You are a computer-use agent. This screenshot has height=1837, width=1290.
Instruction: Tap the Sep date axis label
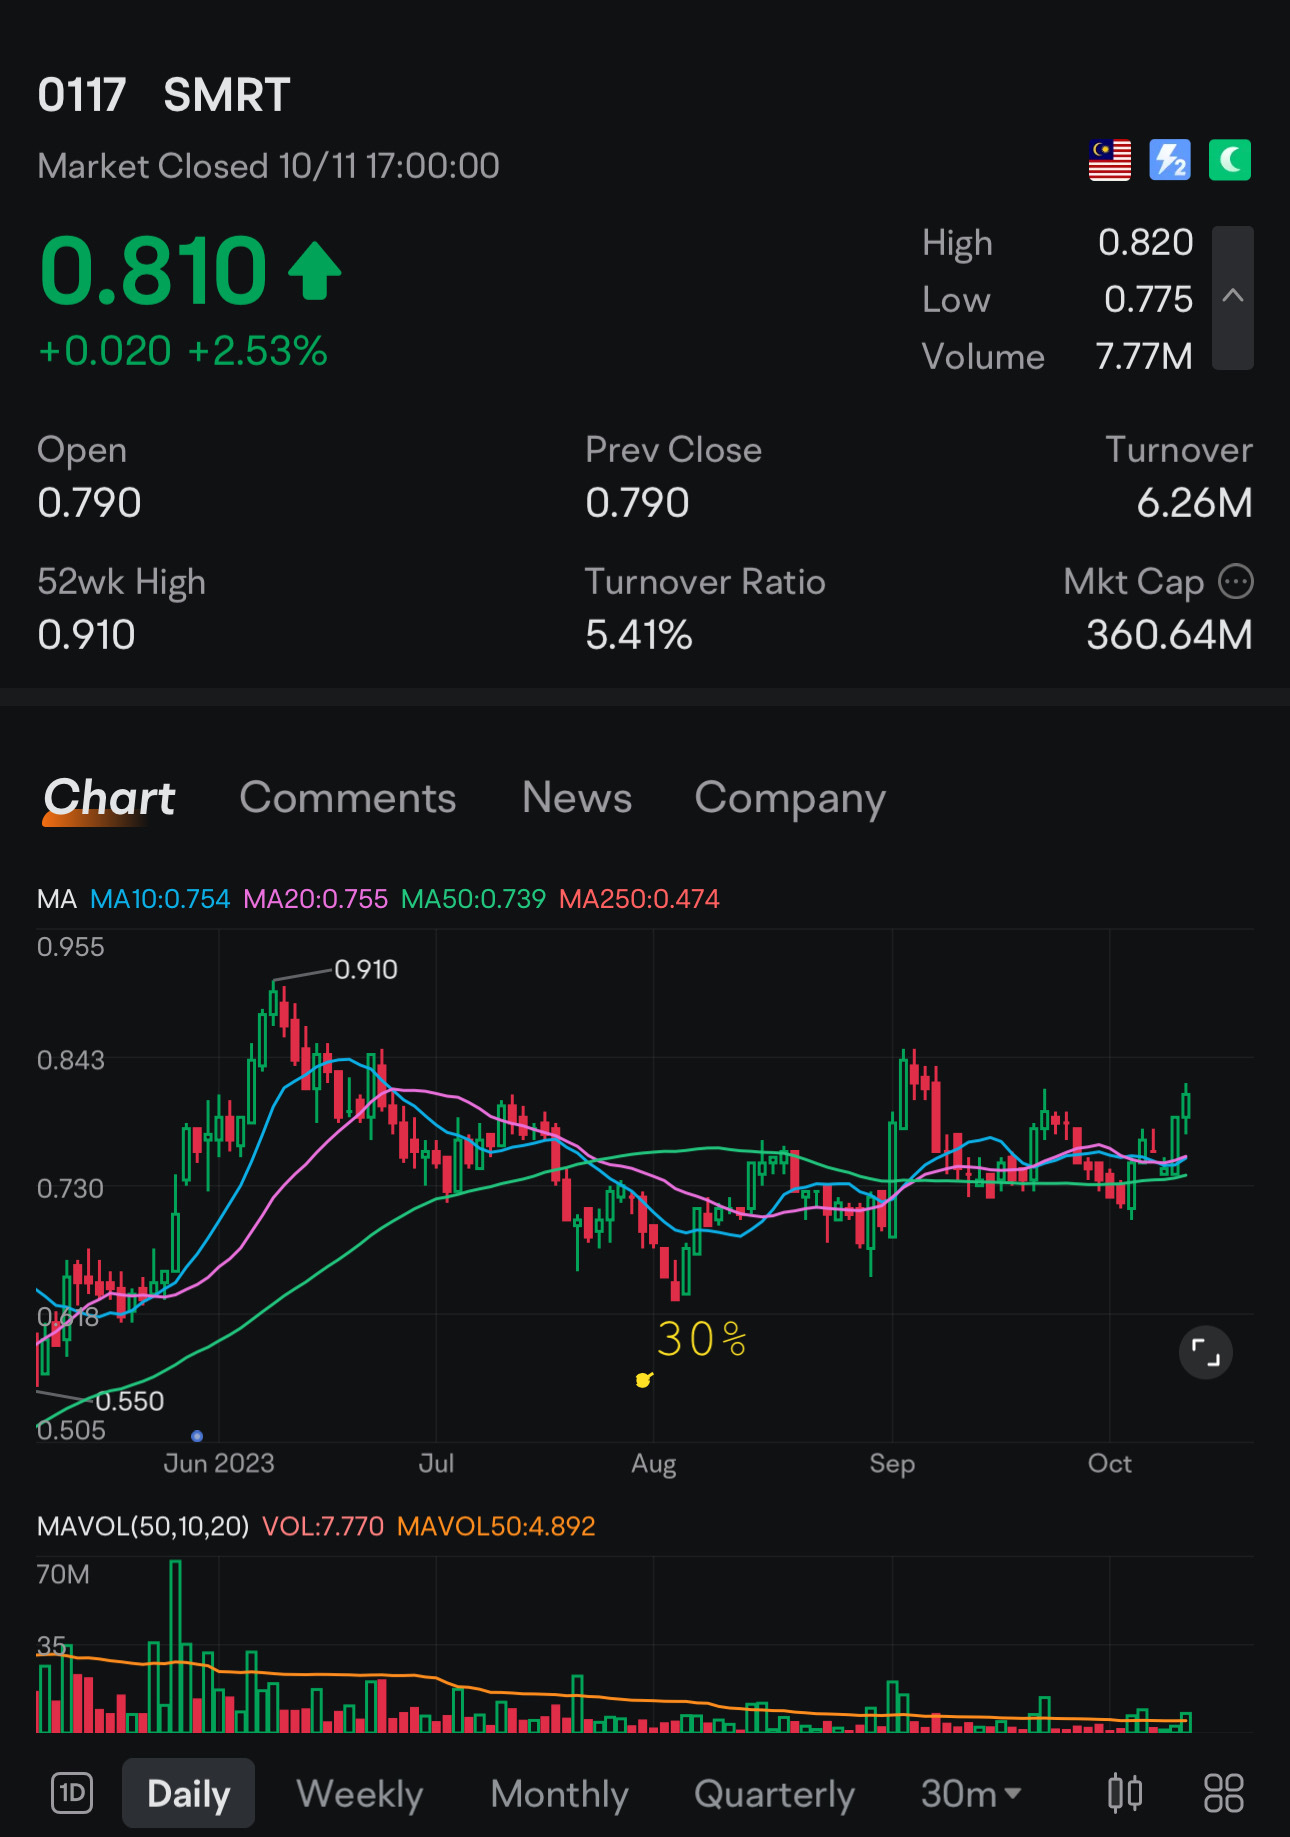pos(892,1464)
